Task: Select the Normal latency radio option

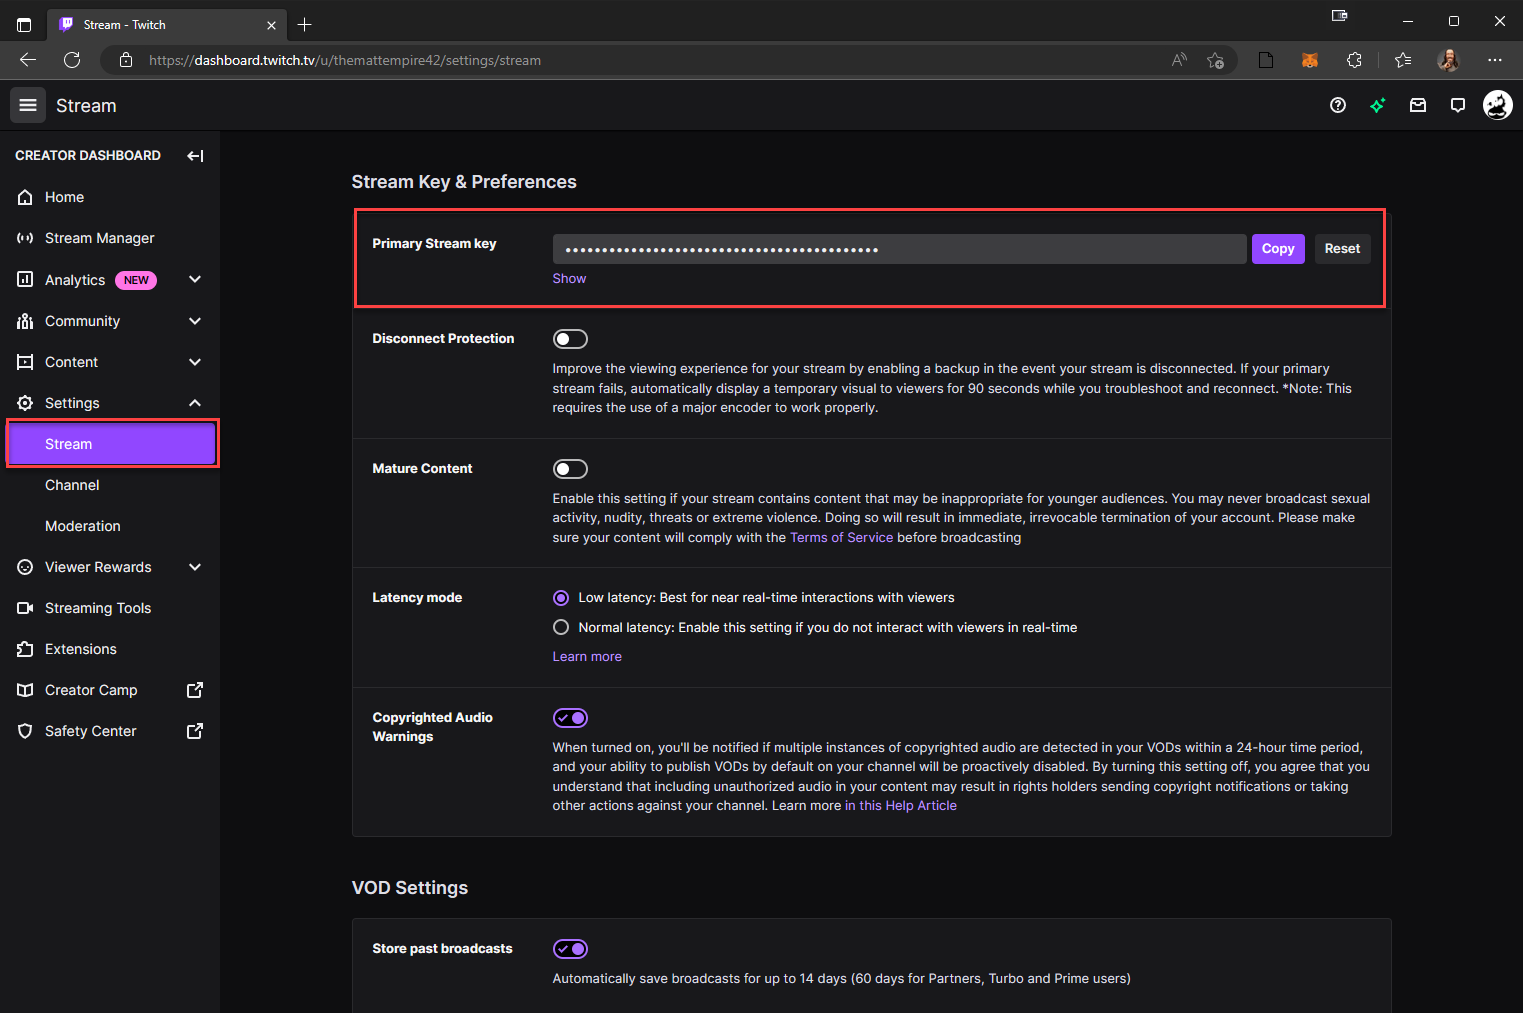Action: click(x=561, y=627)
